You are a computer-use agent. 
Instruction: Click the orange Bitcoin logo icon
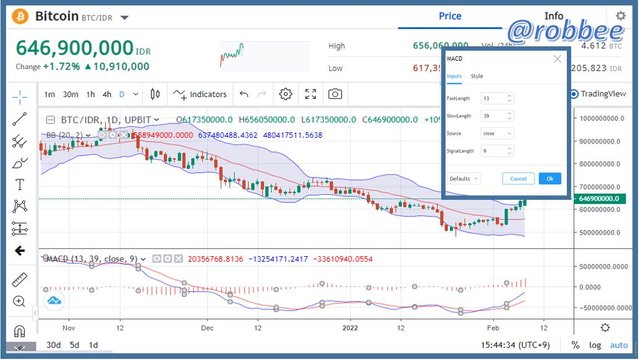20,17
